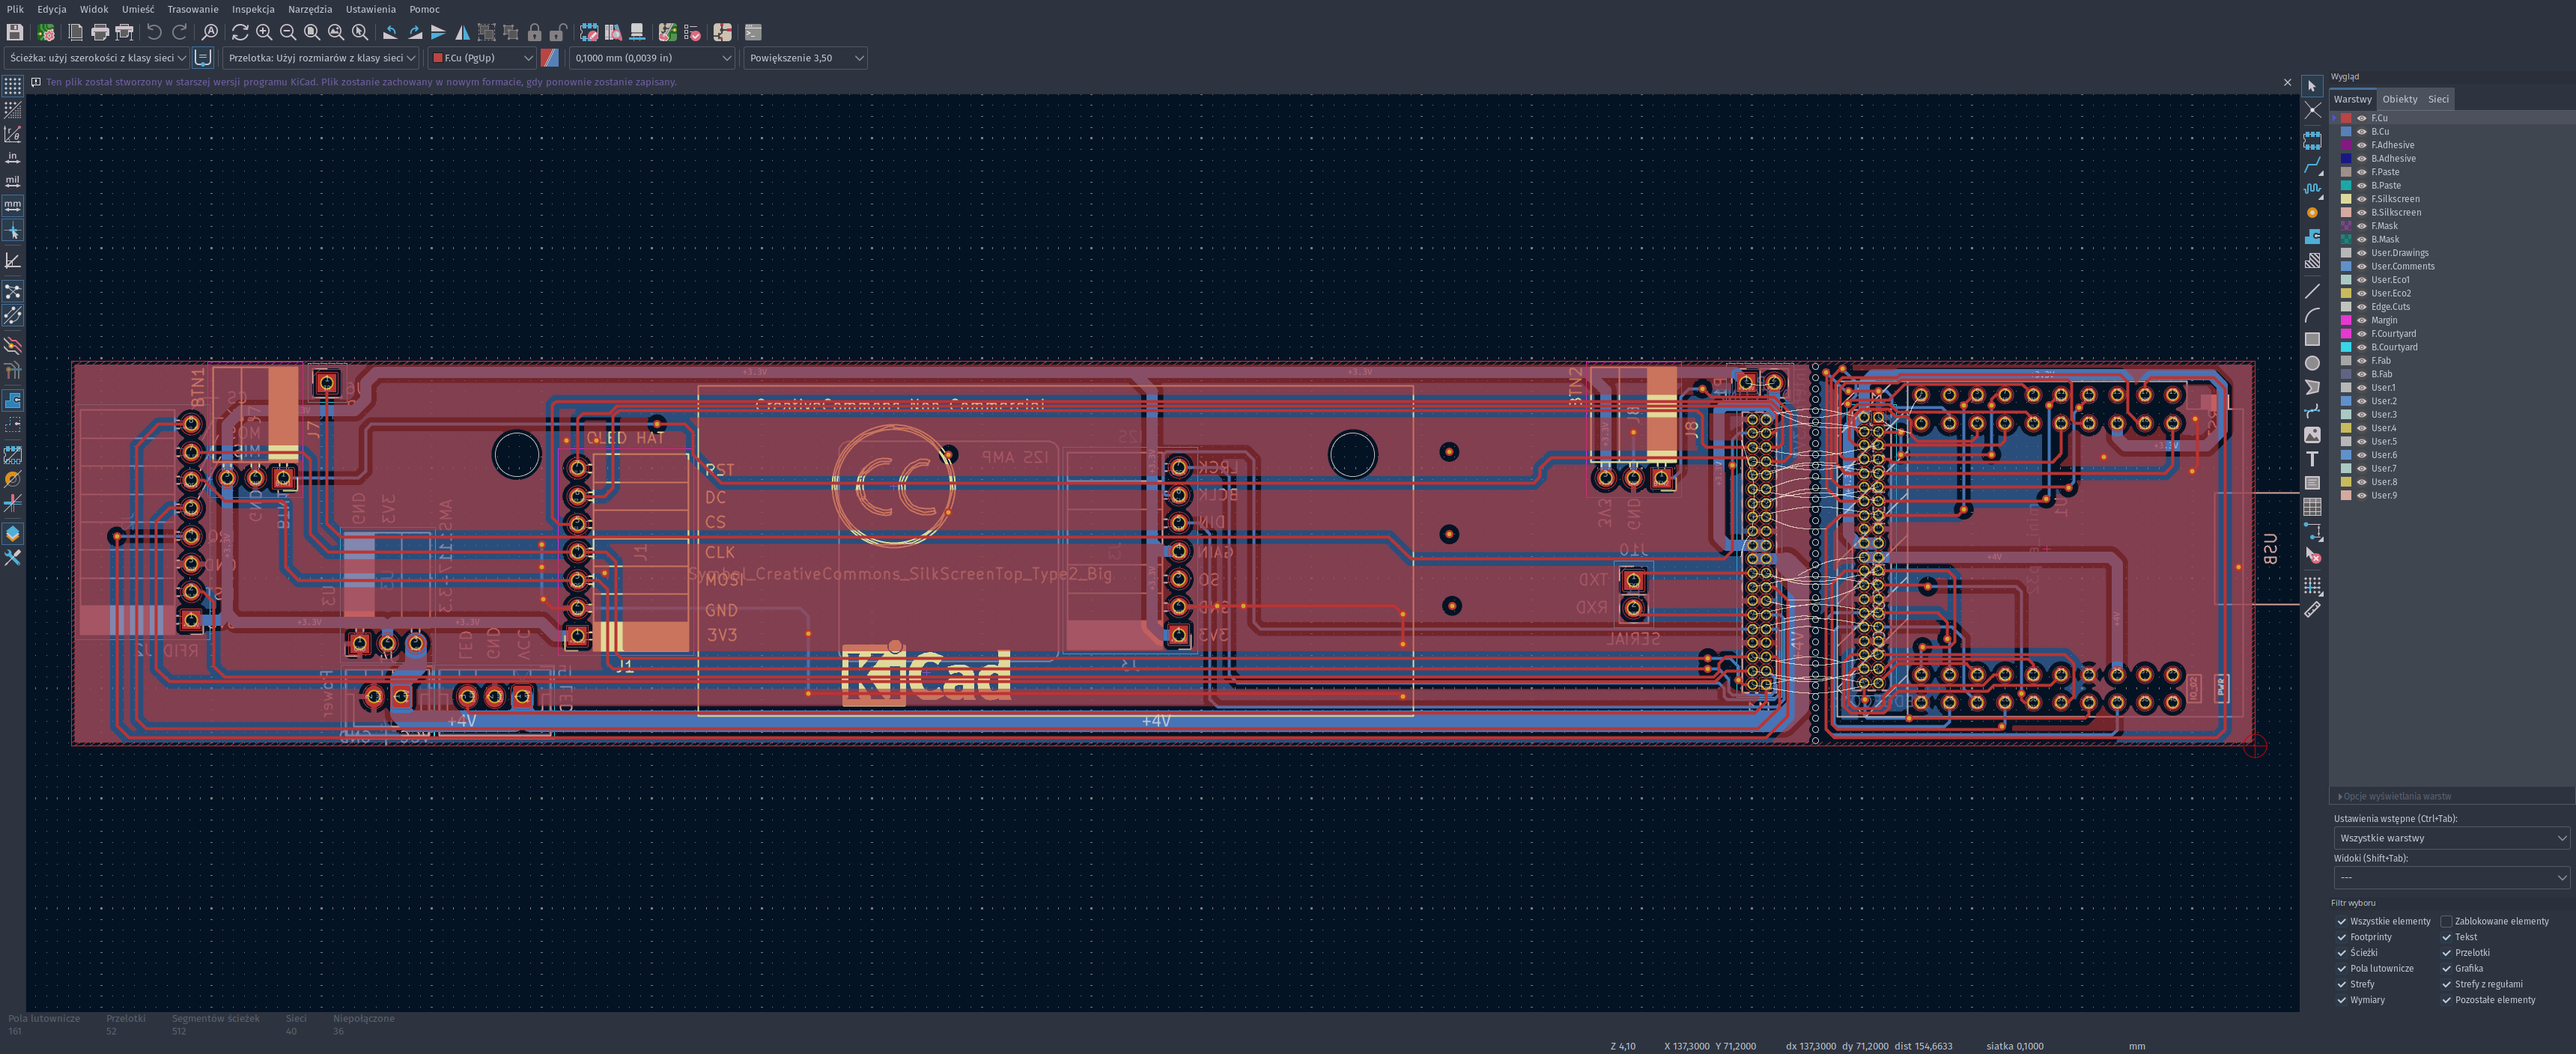This screenshot has height=1054, width=2576.
Task: Switch to the Obiekty tab
Action: 2399,99
